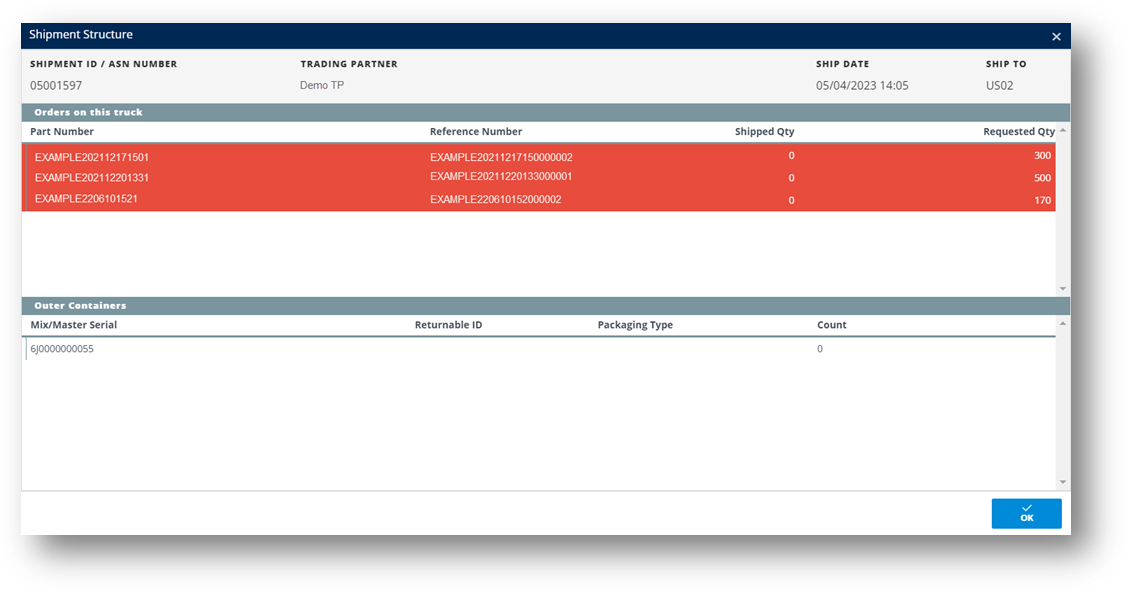Click reference number EXAMPLE20211217150000002
This screenshot has width=1126, height=590.
click(501, 157)
